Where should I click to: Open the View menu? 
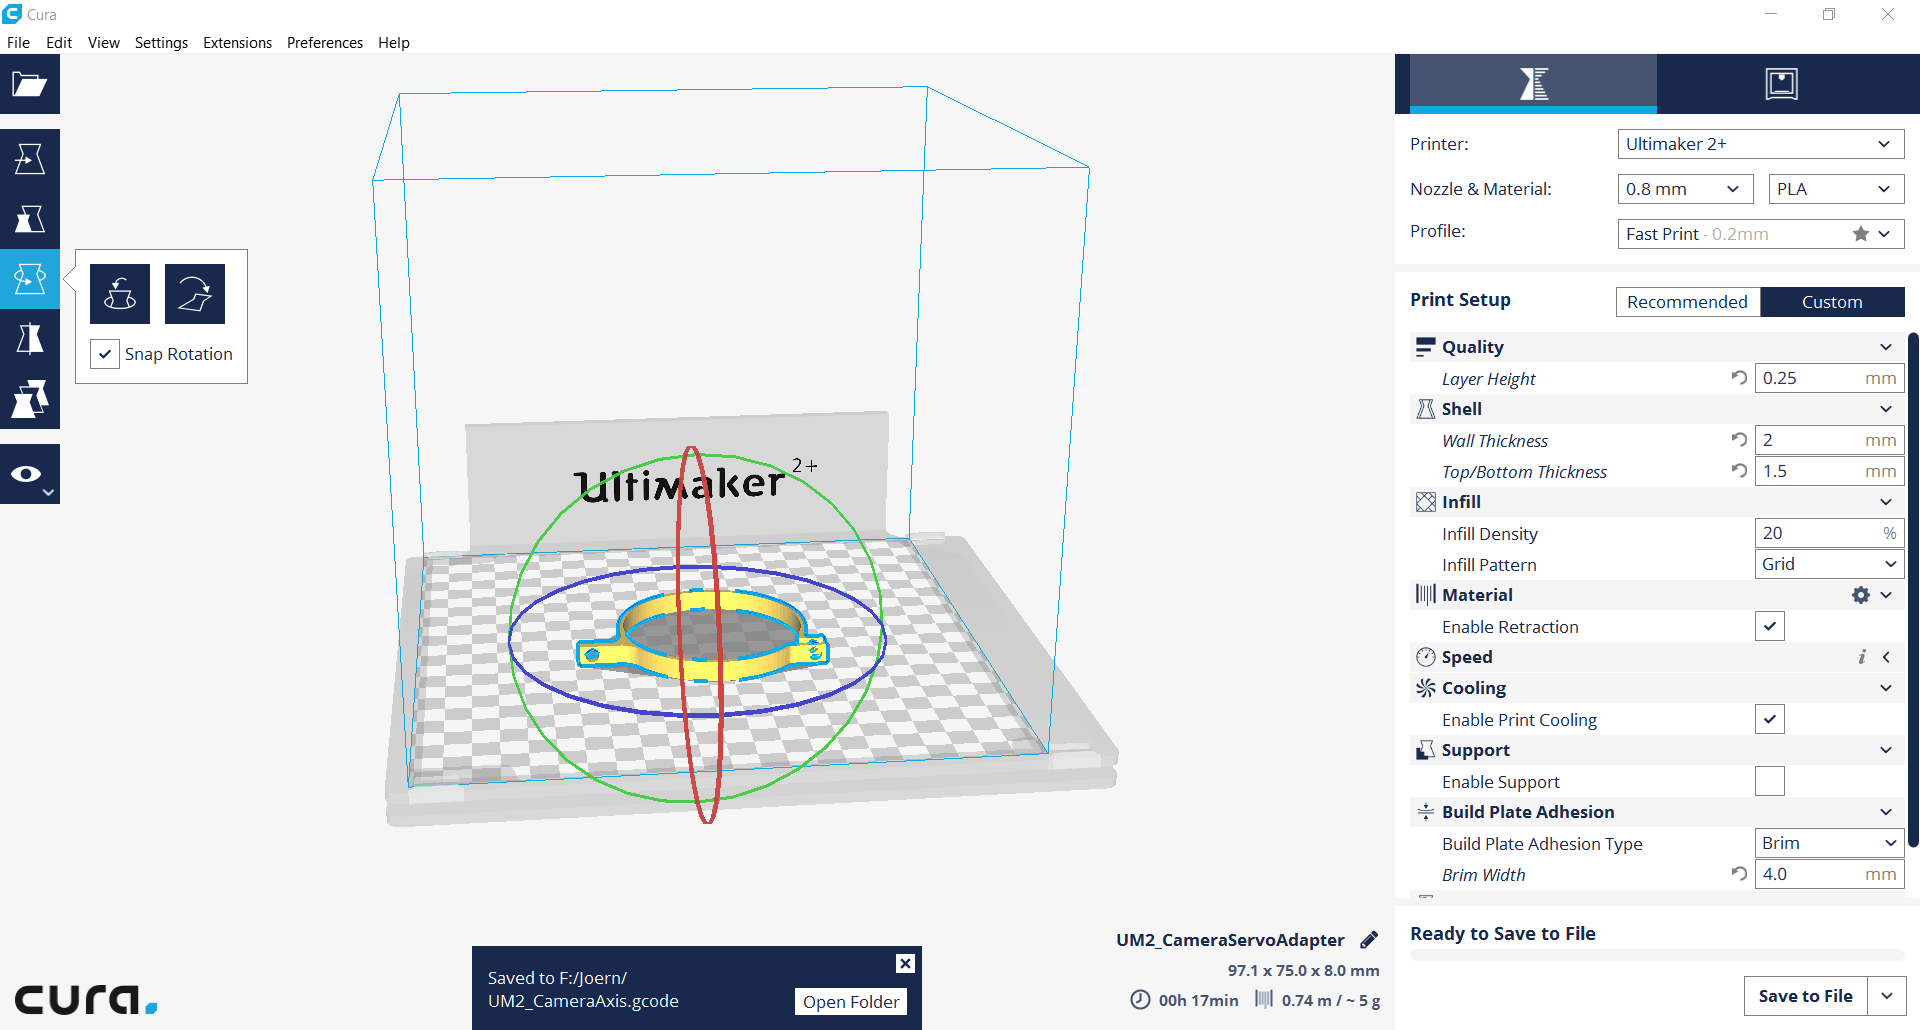[103, 42]
